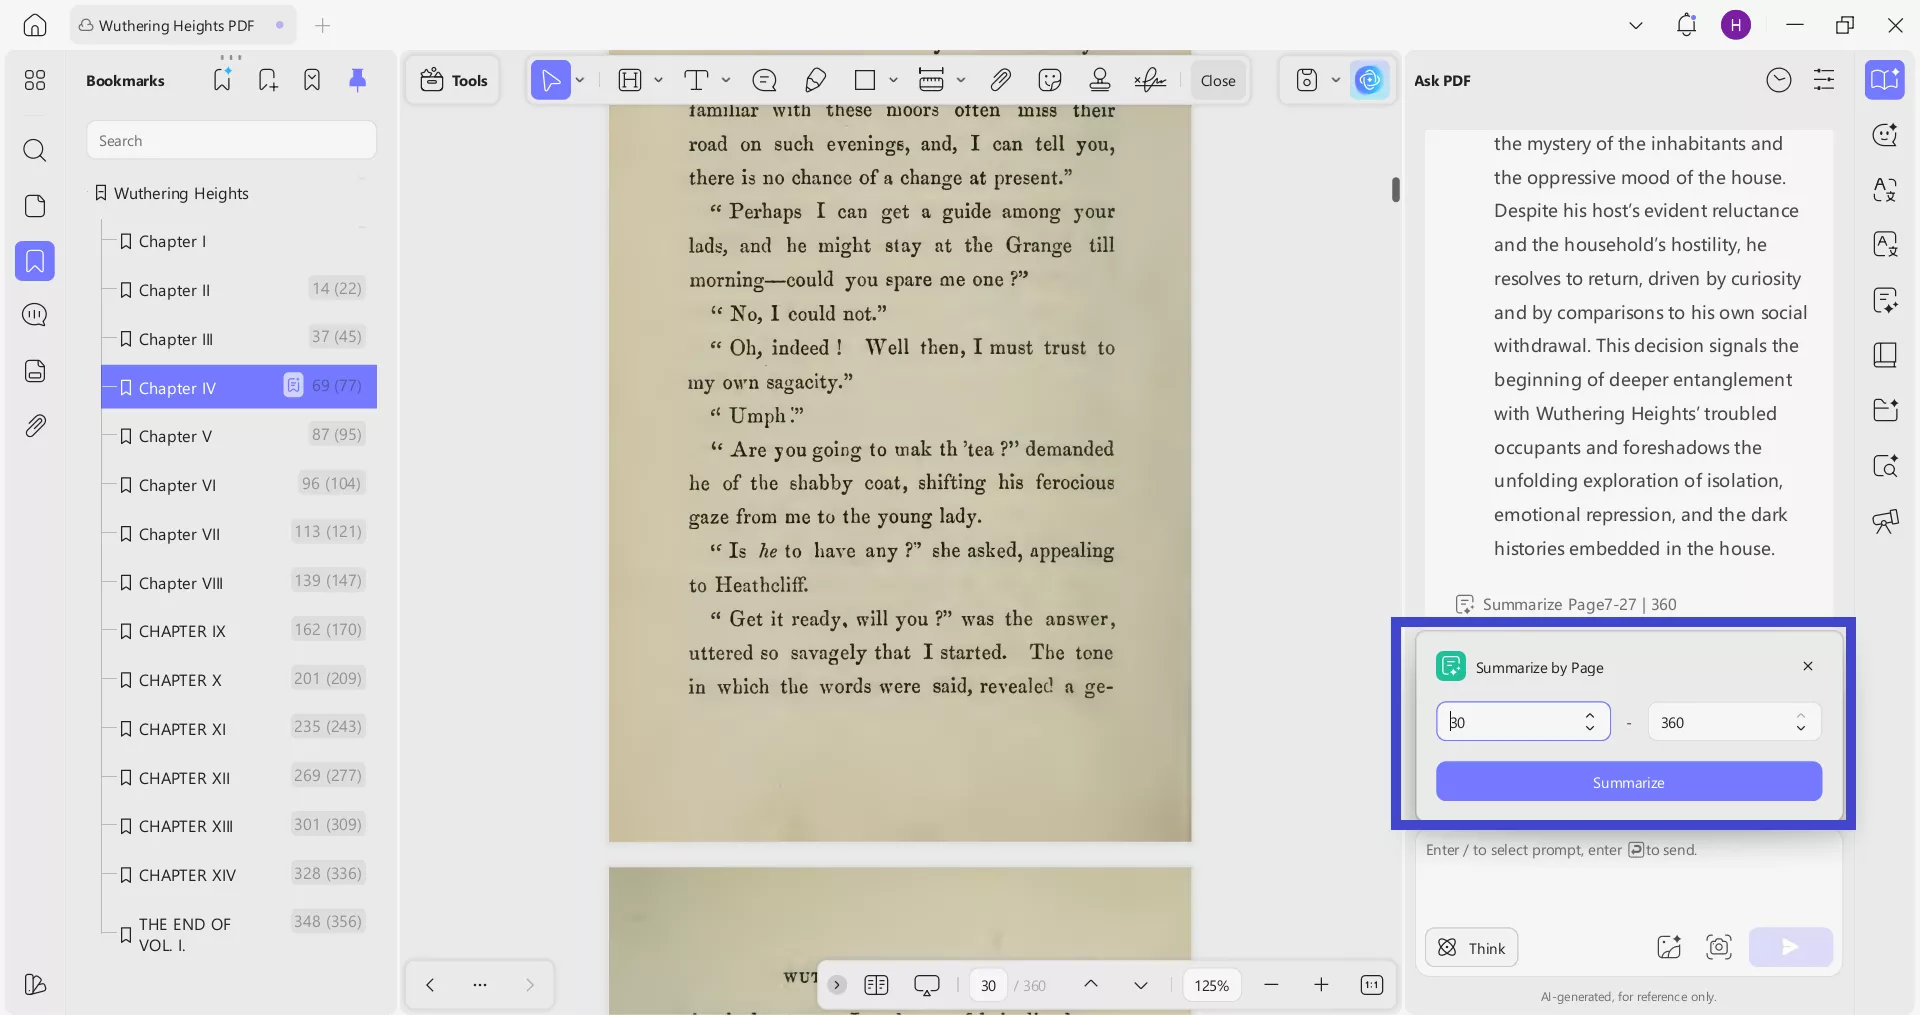
Task: Select the Chapter VII bookmark
Action: pyautogui.click(x=179, y=534)
